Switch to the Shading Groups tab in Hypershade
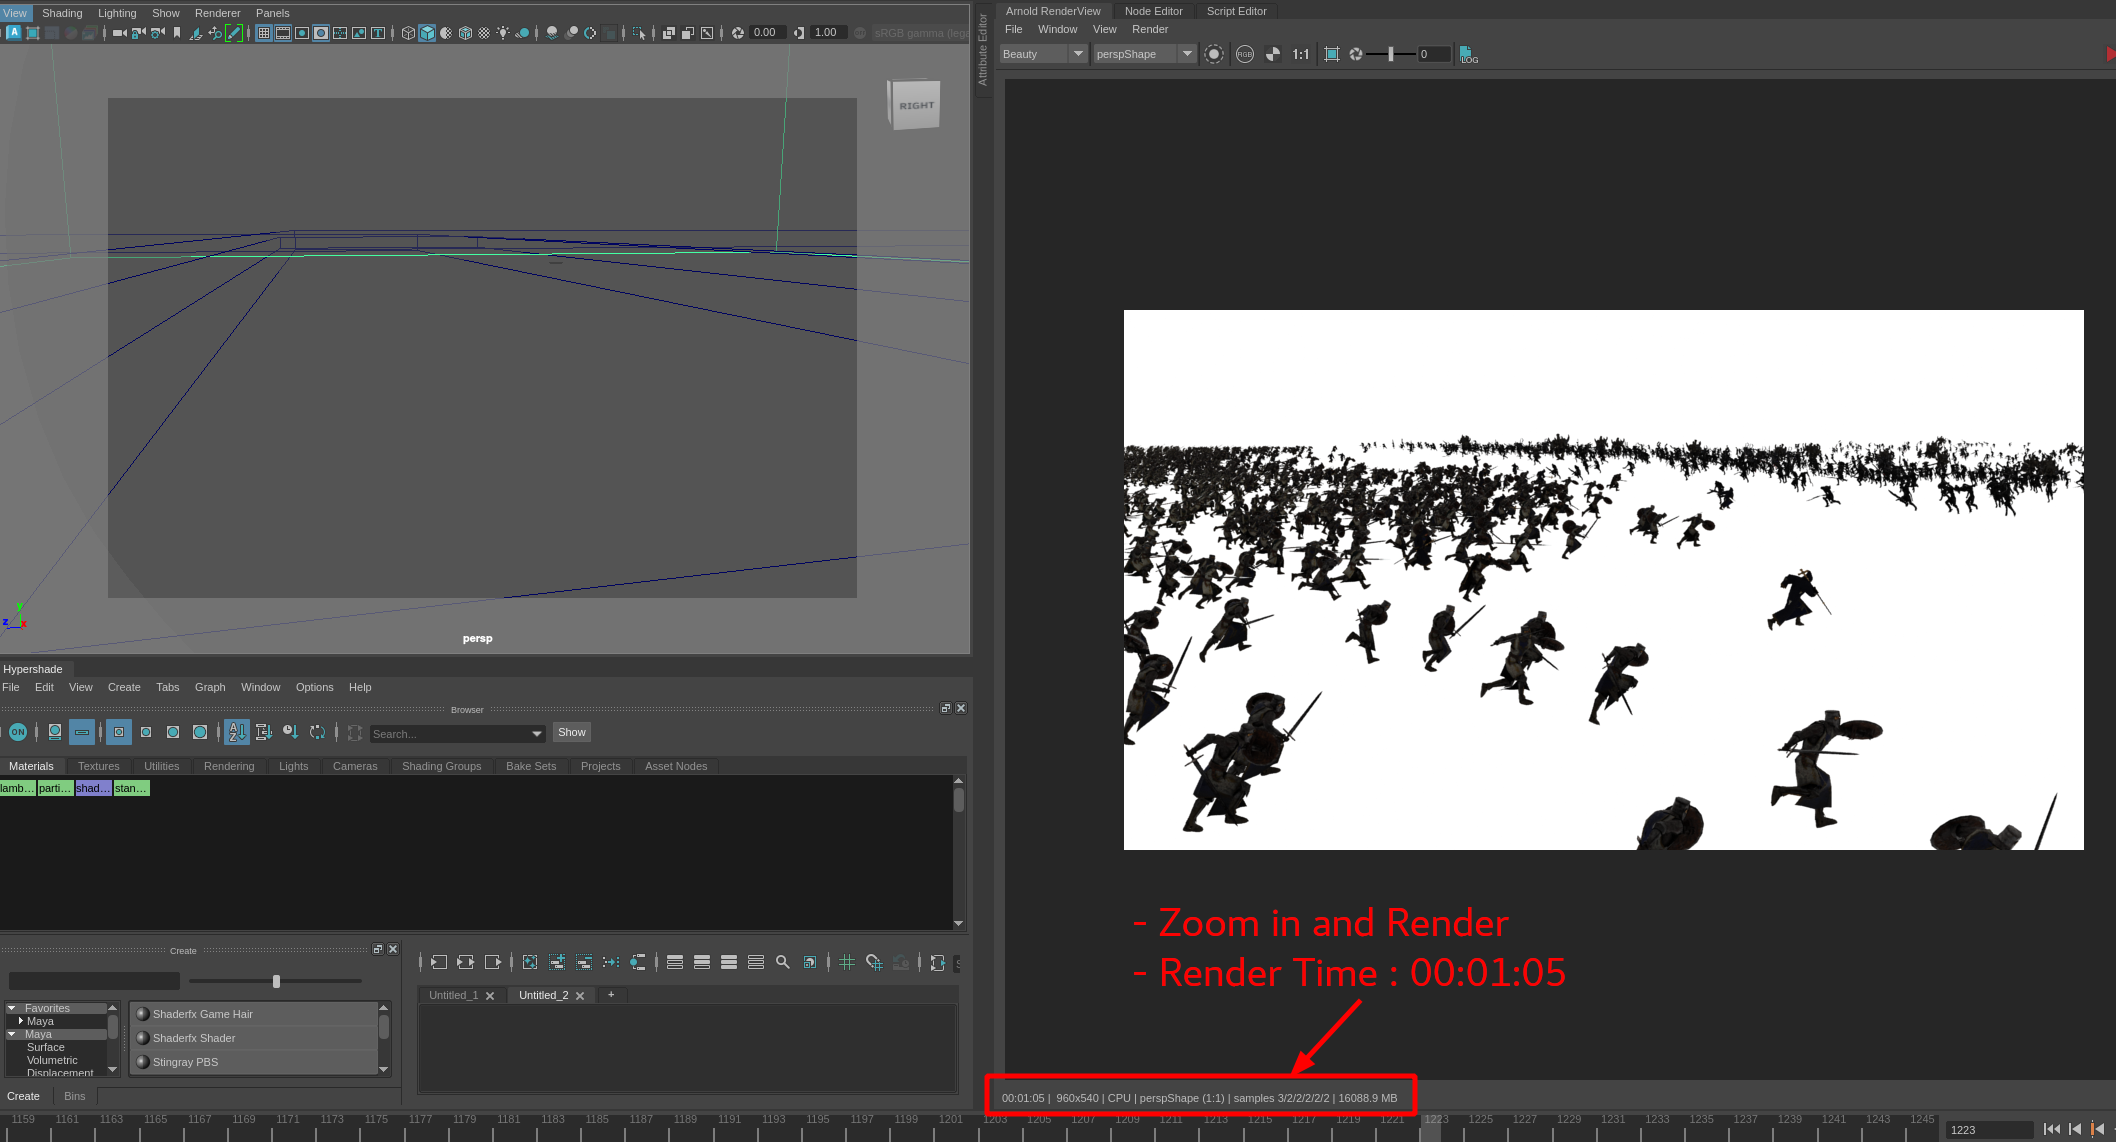Image resolution: width=2116 pixels, height=1142 pixels. (441, 766)
